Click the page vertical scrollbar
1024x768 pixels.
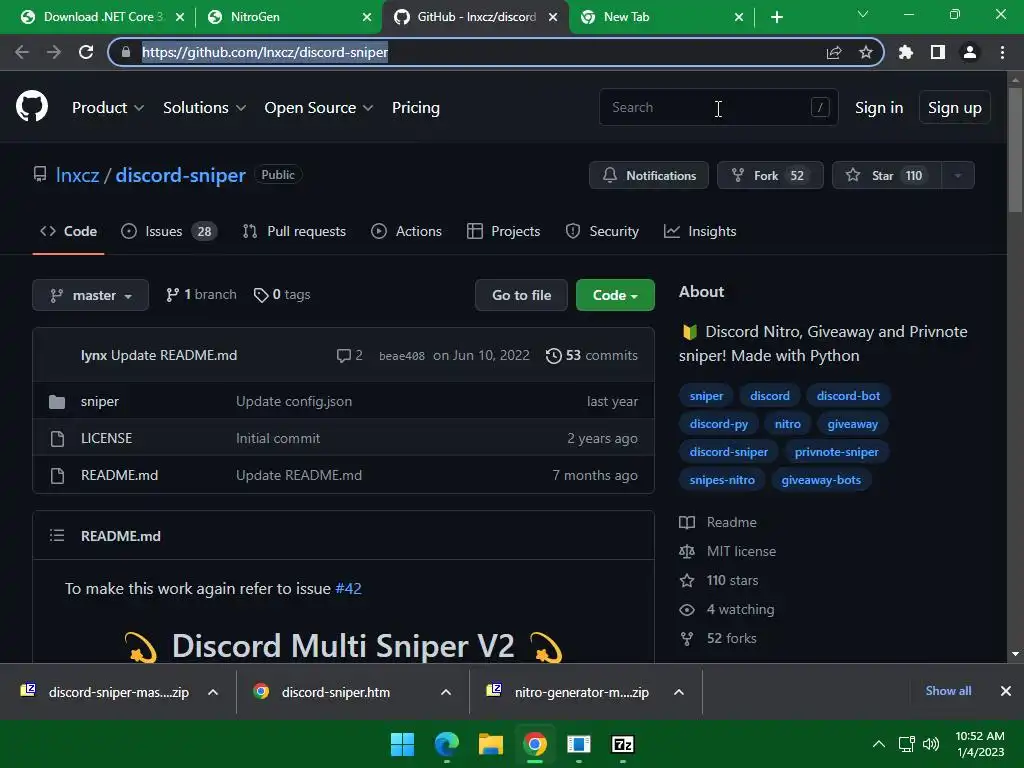pos(1015,150)
